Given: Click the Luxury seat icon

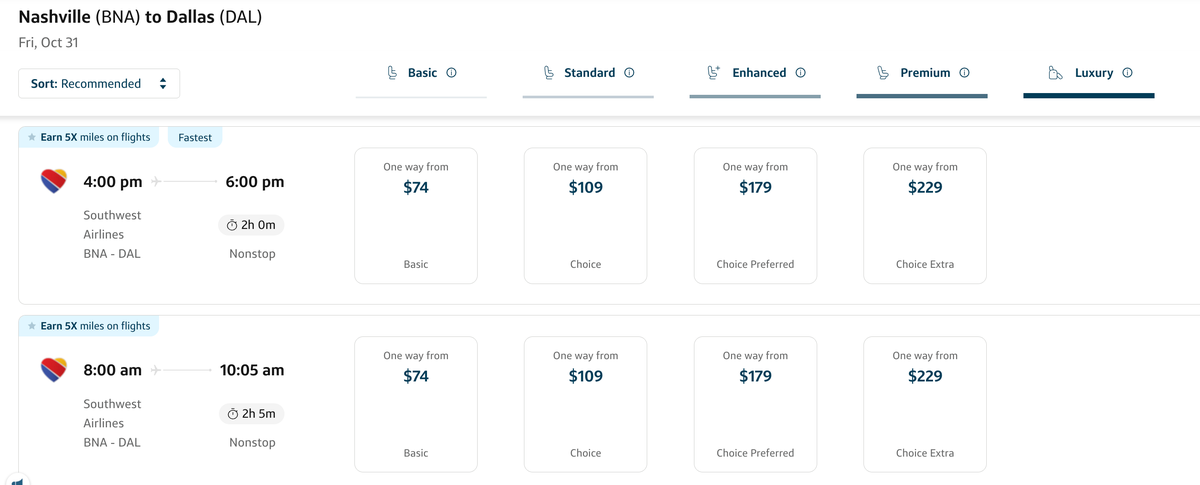Looking at the screenshot, I should 1055,73.
